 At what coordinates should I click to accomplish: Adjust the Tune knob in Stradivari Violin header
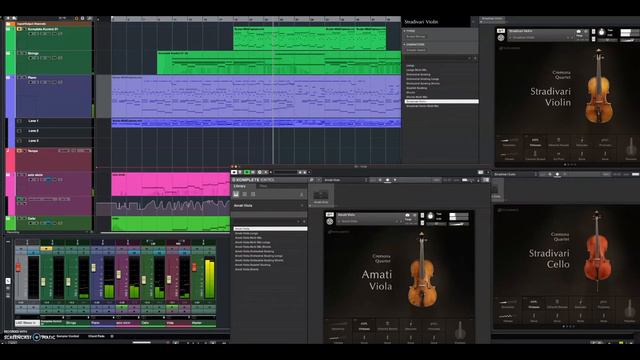click(601, 32)
